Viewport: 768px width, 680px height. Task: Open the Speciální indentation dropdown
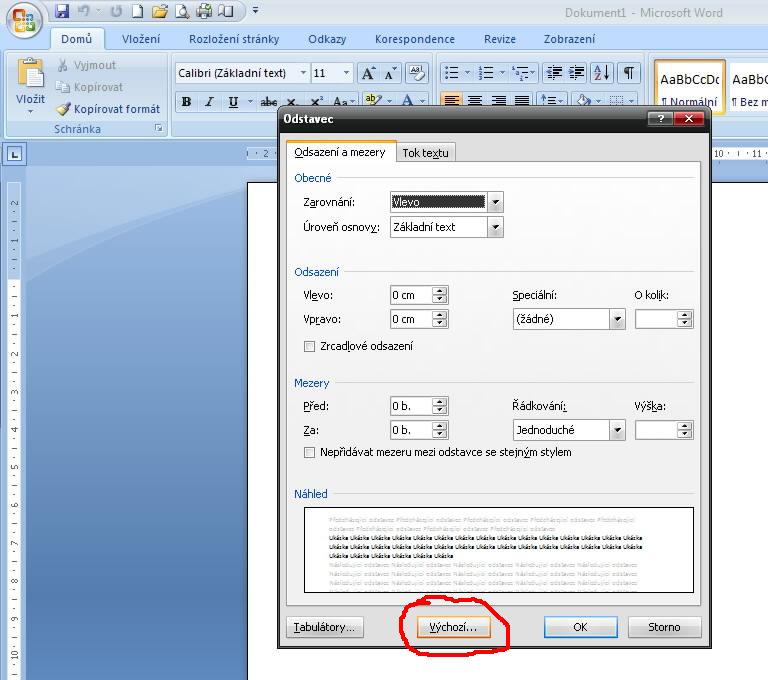click(617, 320)
